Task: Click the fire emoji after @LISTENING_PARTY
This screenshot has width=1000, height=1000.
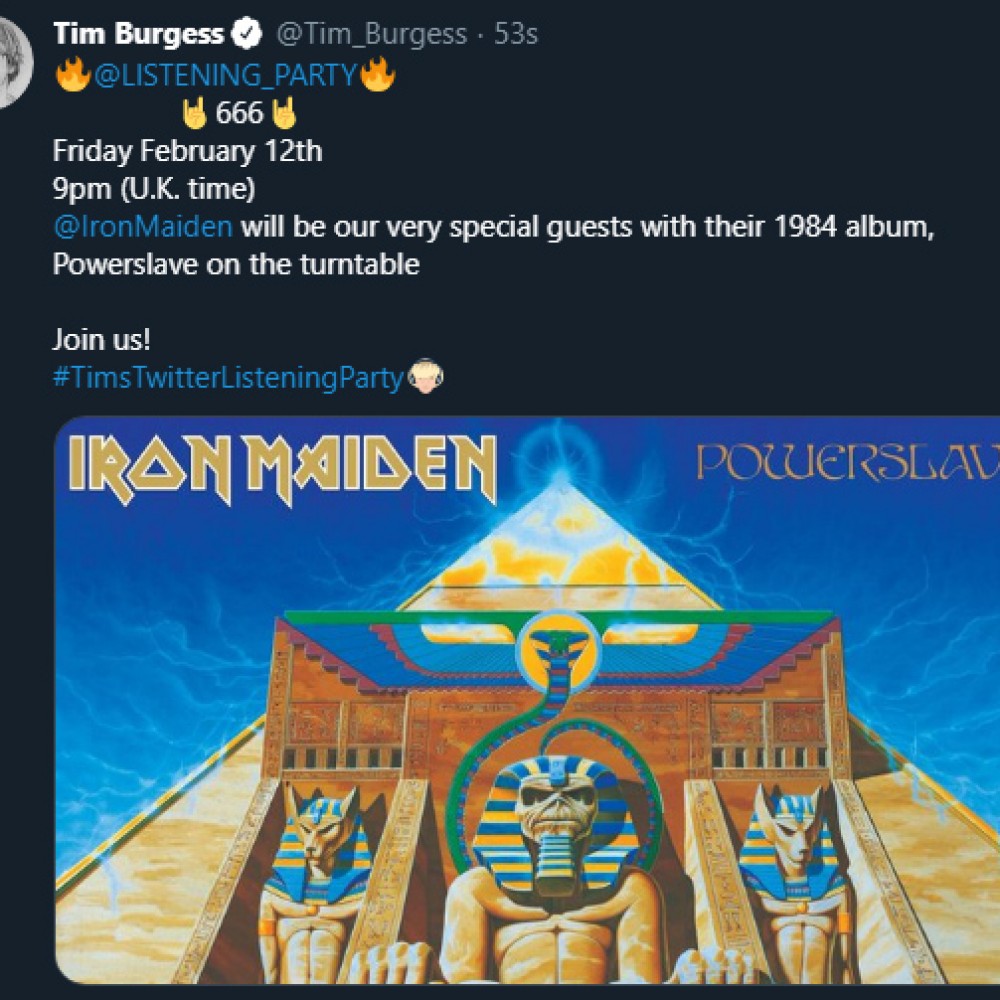Action: tap(378, 75)
